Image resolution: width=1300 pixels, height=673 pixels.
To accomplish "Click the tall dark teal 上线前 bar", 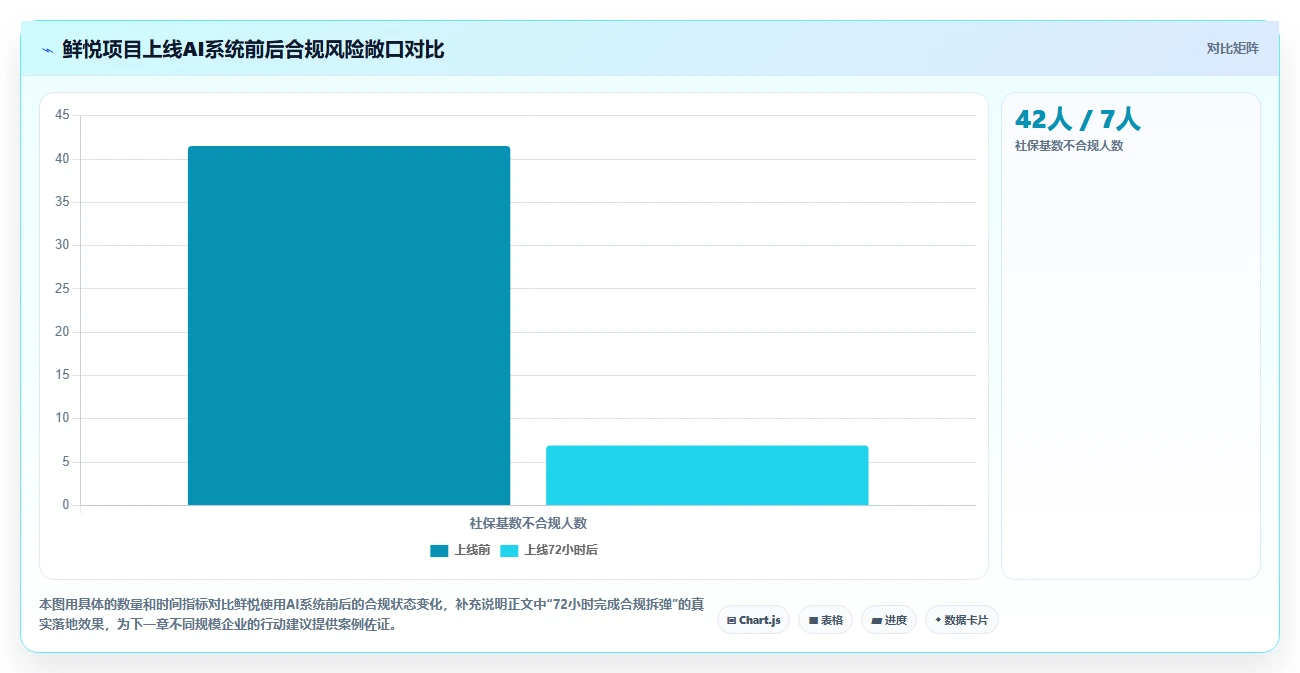I will click(x=349, y=326).
